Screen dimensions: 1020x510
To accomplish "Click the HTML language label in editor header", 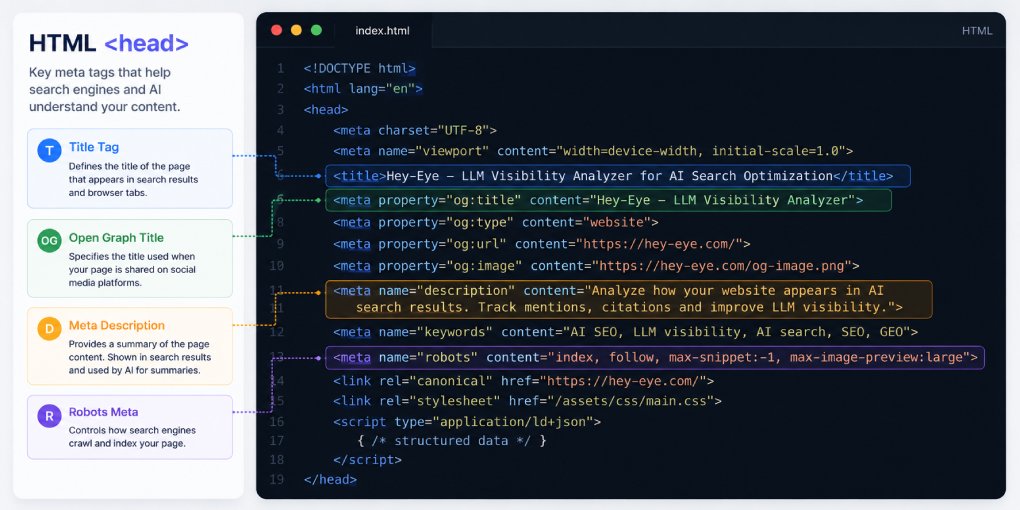I will click(x=977, y=31).
